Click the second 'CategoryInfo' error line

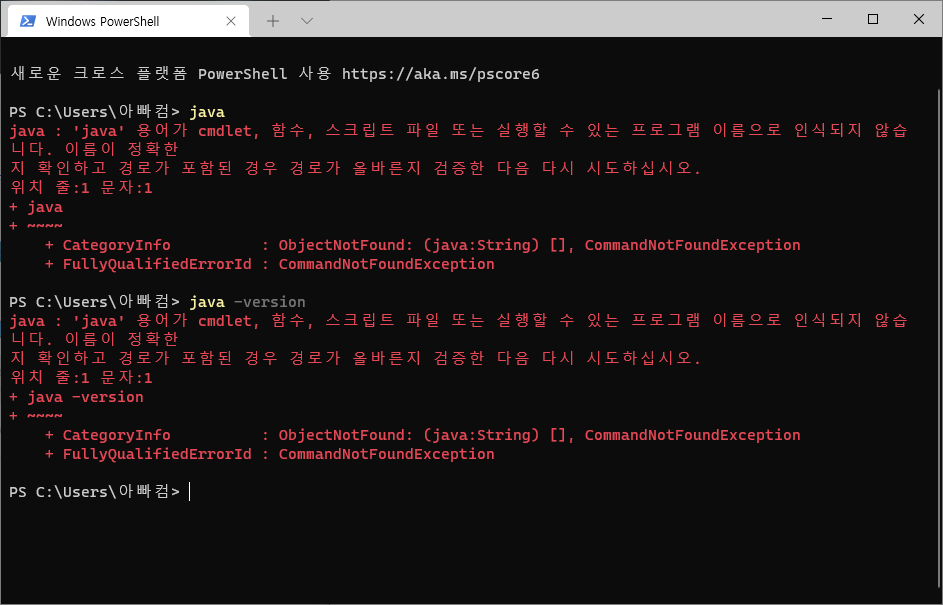click(x=422, y=435)
